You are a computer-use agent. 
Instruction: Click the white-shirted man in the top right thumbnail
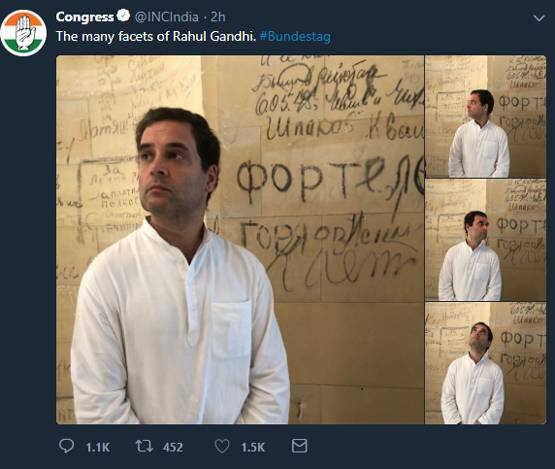[x=479, y=134]
